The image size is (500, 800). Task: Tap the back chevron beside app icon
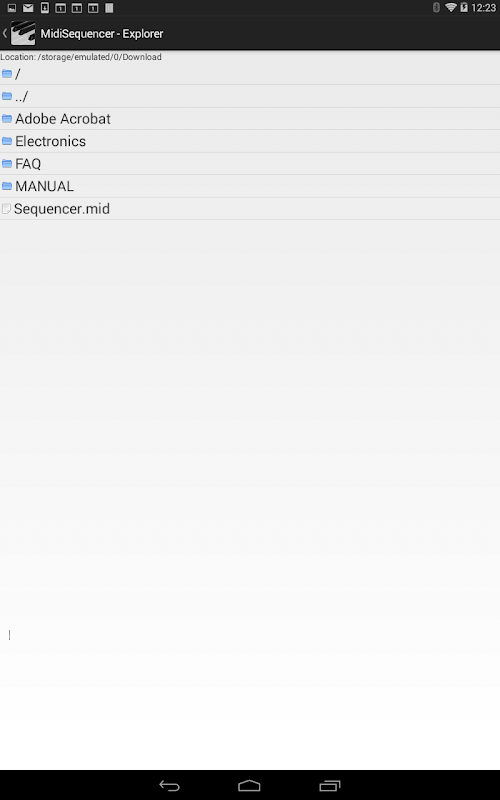(5, 33)
